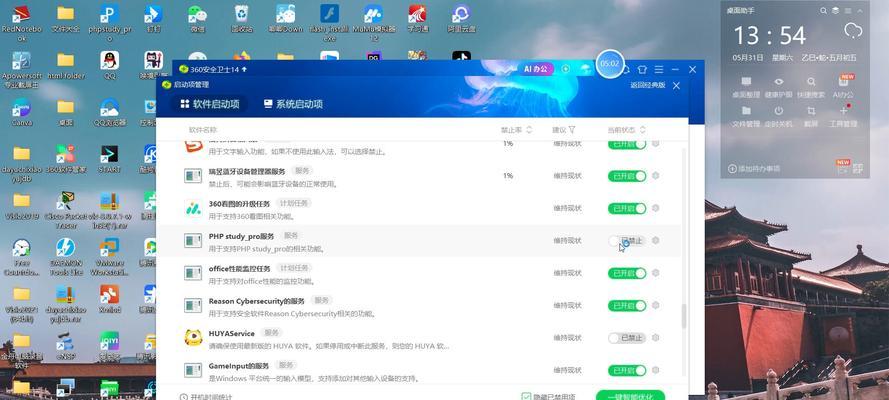This screenshot has width=889, height=400.
Task: Toggle the GameInput的服务 switch
Action: pos(627,371)
